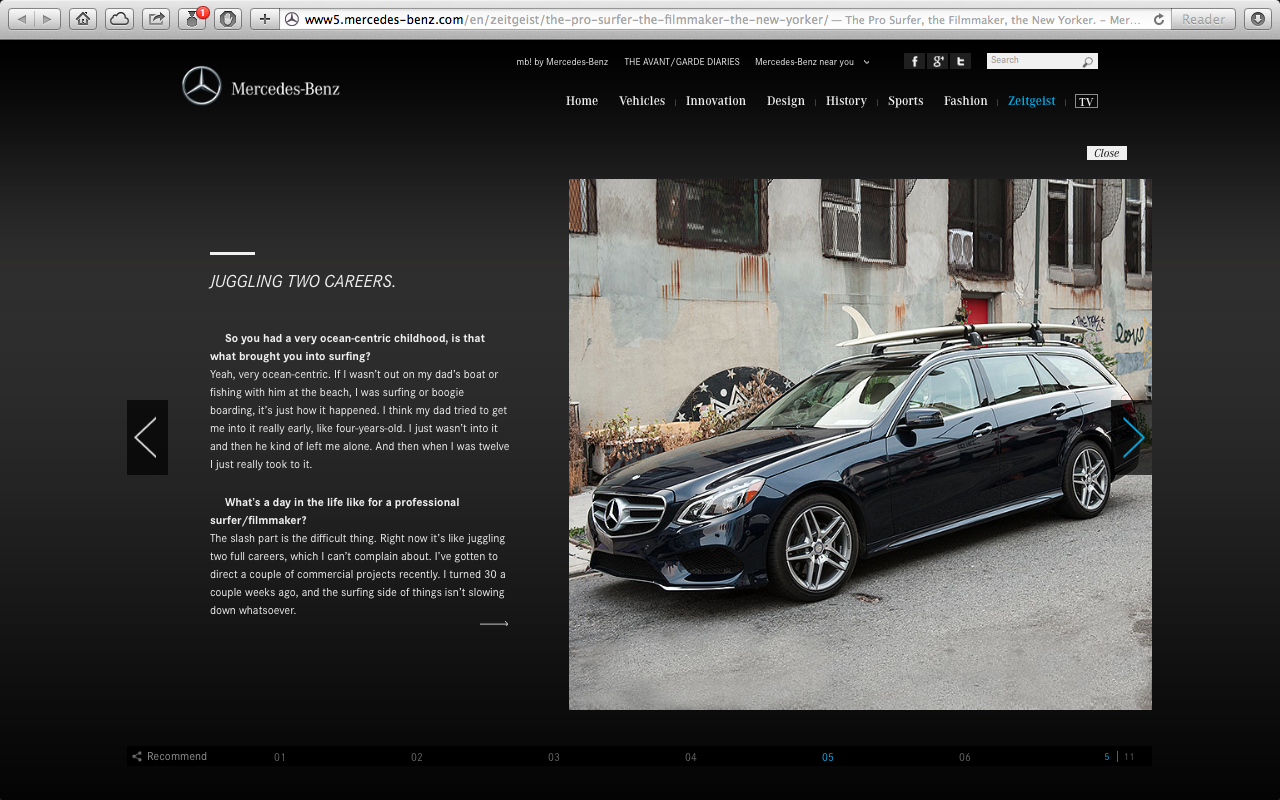Show previous slide with left arrow
The height and width of the screenshot is (800, 1280).
pos(147,437)
